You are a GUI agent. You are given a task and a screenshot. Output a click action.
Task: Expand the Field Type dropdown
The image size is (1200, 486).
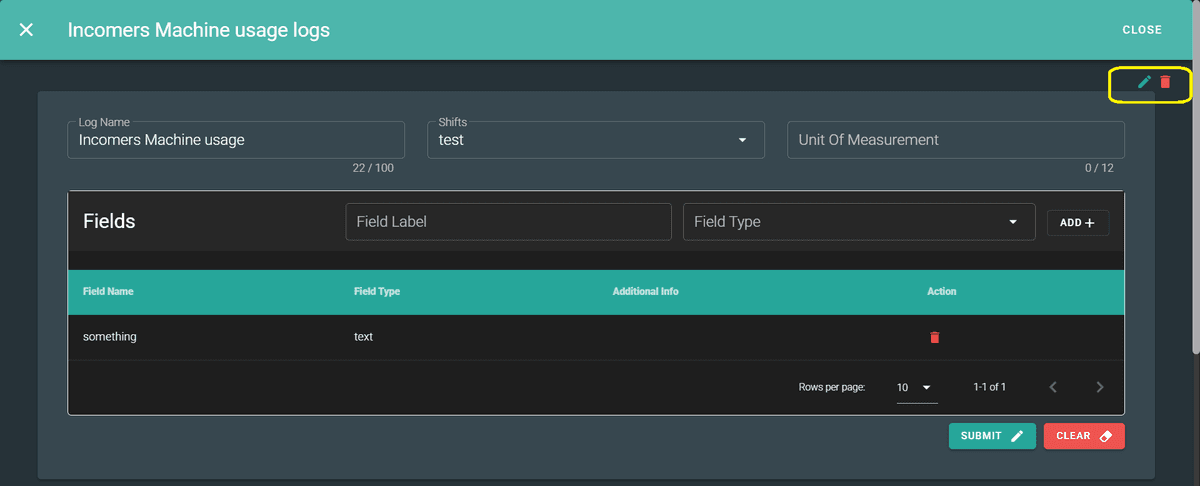(x=1012, y=222)
